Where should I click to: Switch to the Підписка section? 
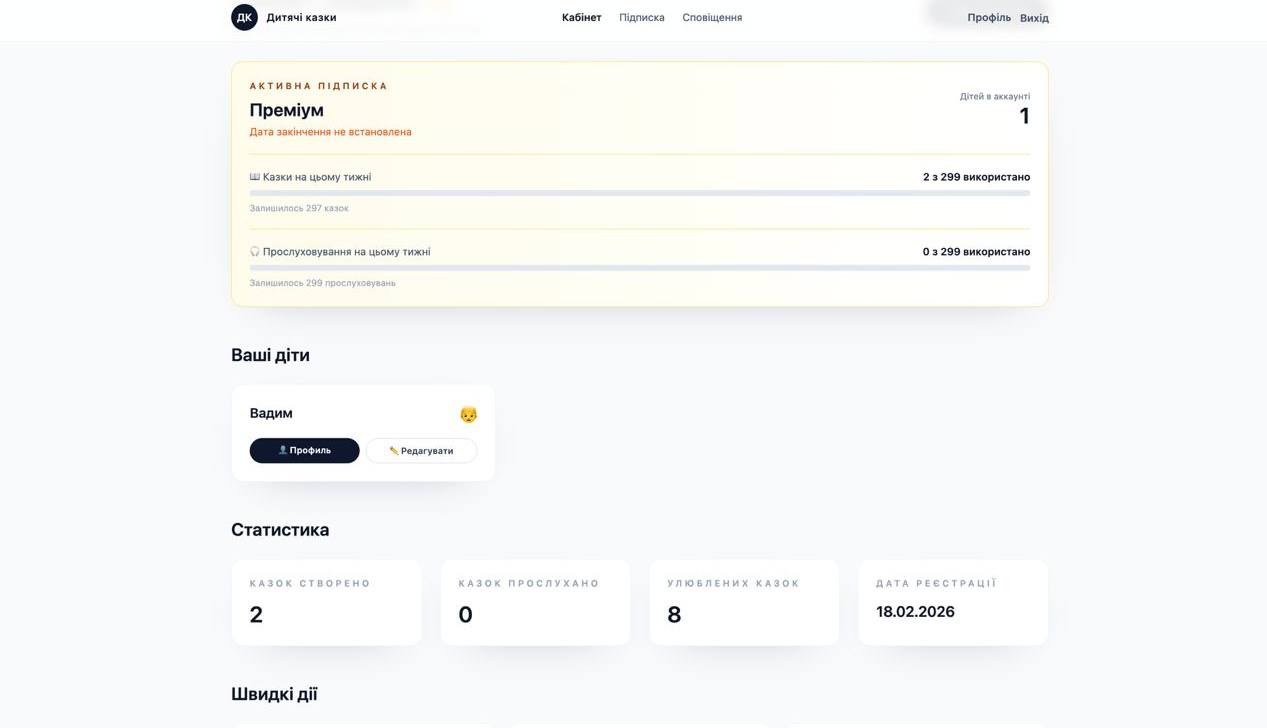[640, 15]
